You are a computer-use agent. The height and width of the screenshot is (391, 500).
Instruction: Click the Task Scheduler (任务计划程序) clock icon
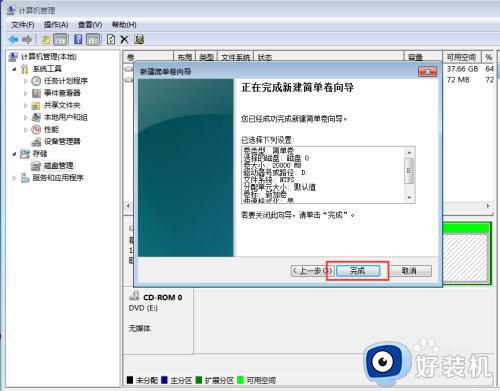pos(36,81)
